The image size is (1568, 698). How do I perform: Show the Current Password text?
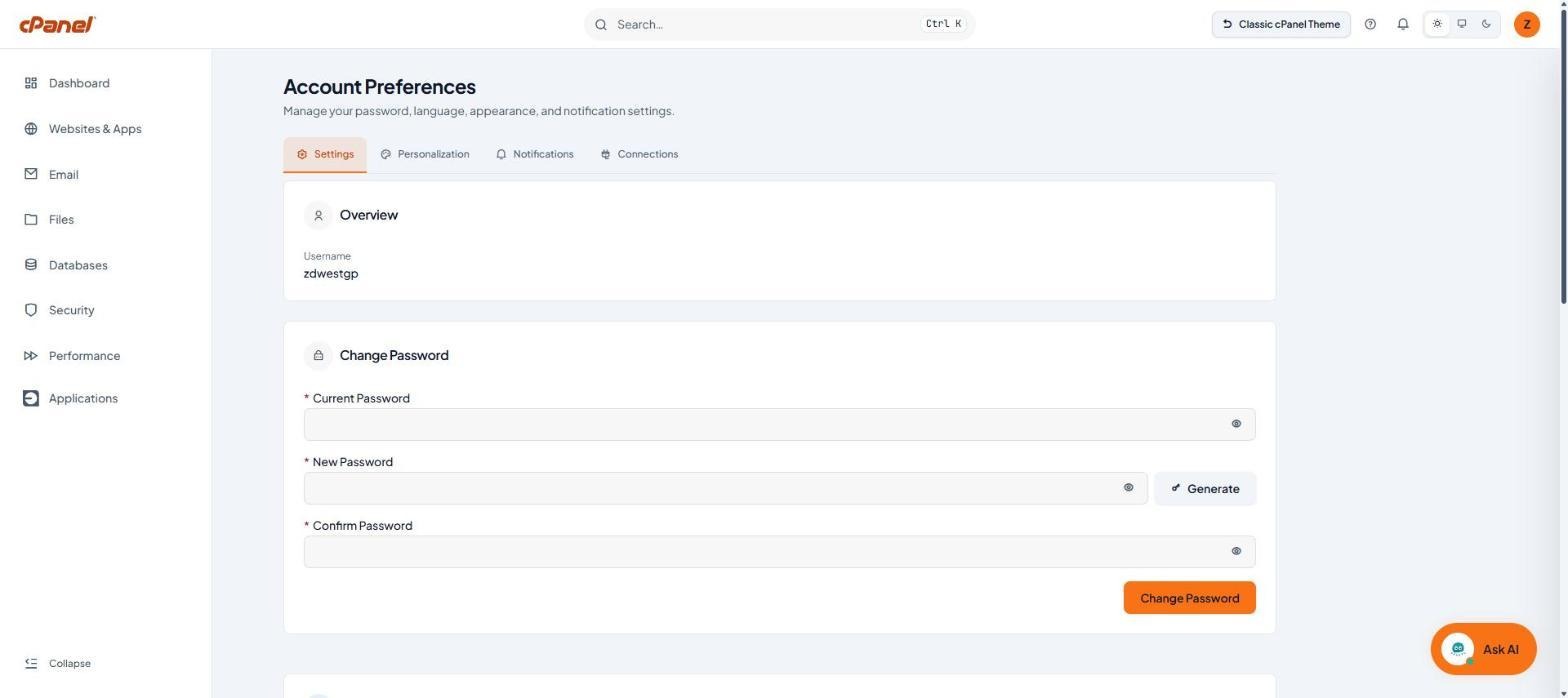pos(1236,424)
